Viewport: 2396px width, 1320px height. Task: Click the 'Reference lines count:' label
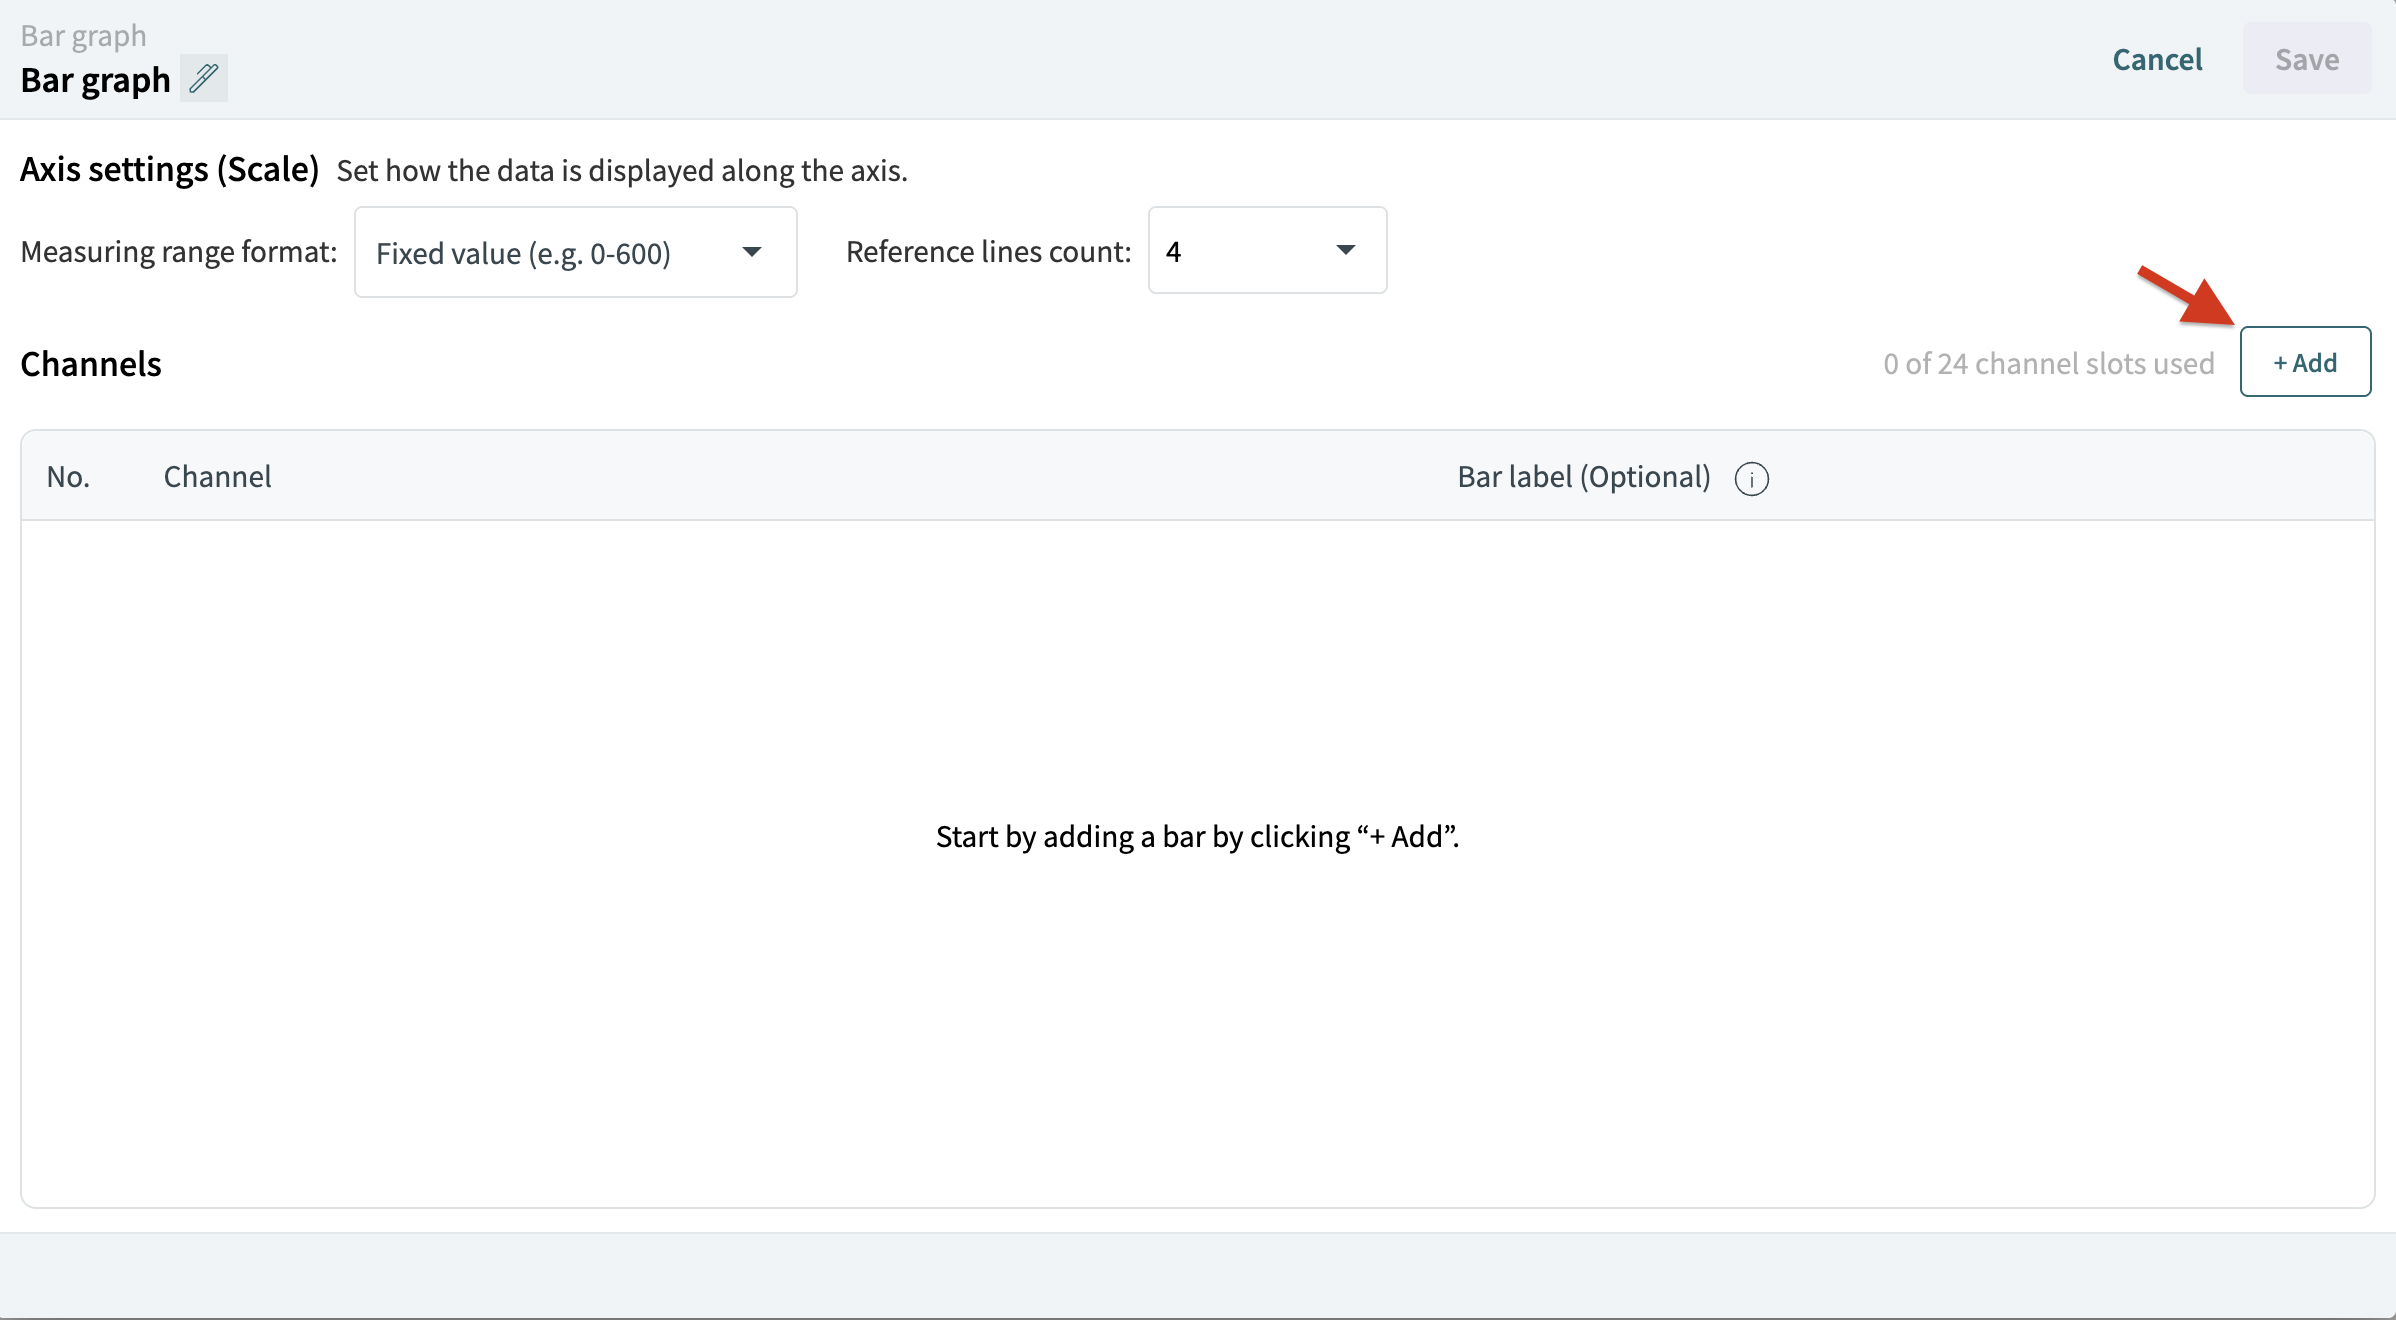point(988,252)
